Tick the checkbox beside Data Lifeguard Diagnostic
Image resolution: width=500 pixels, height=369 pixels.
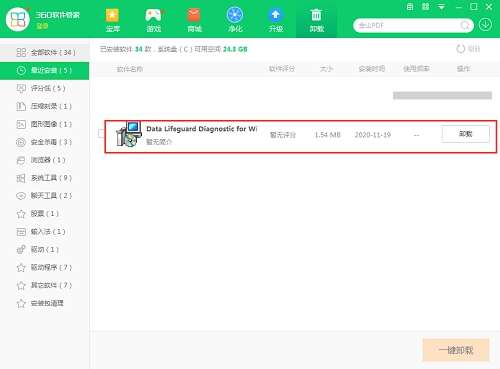point(101,133)
